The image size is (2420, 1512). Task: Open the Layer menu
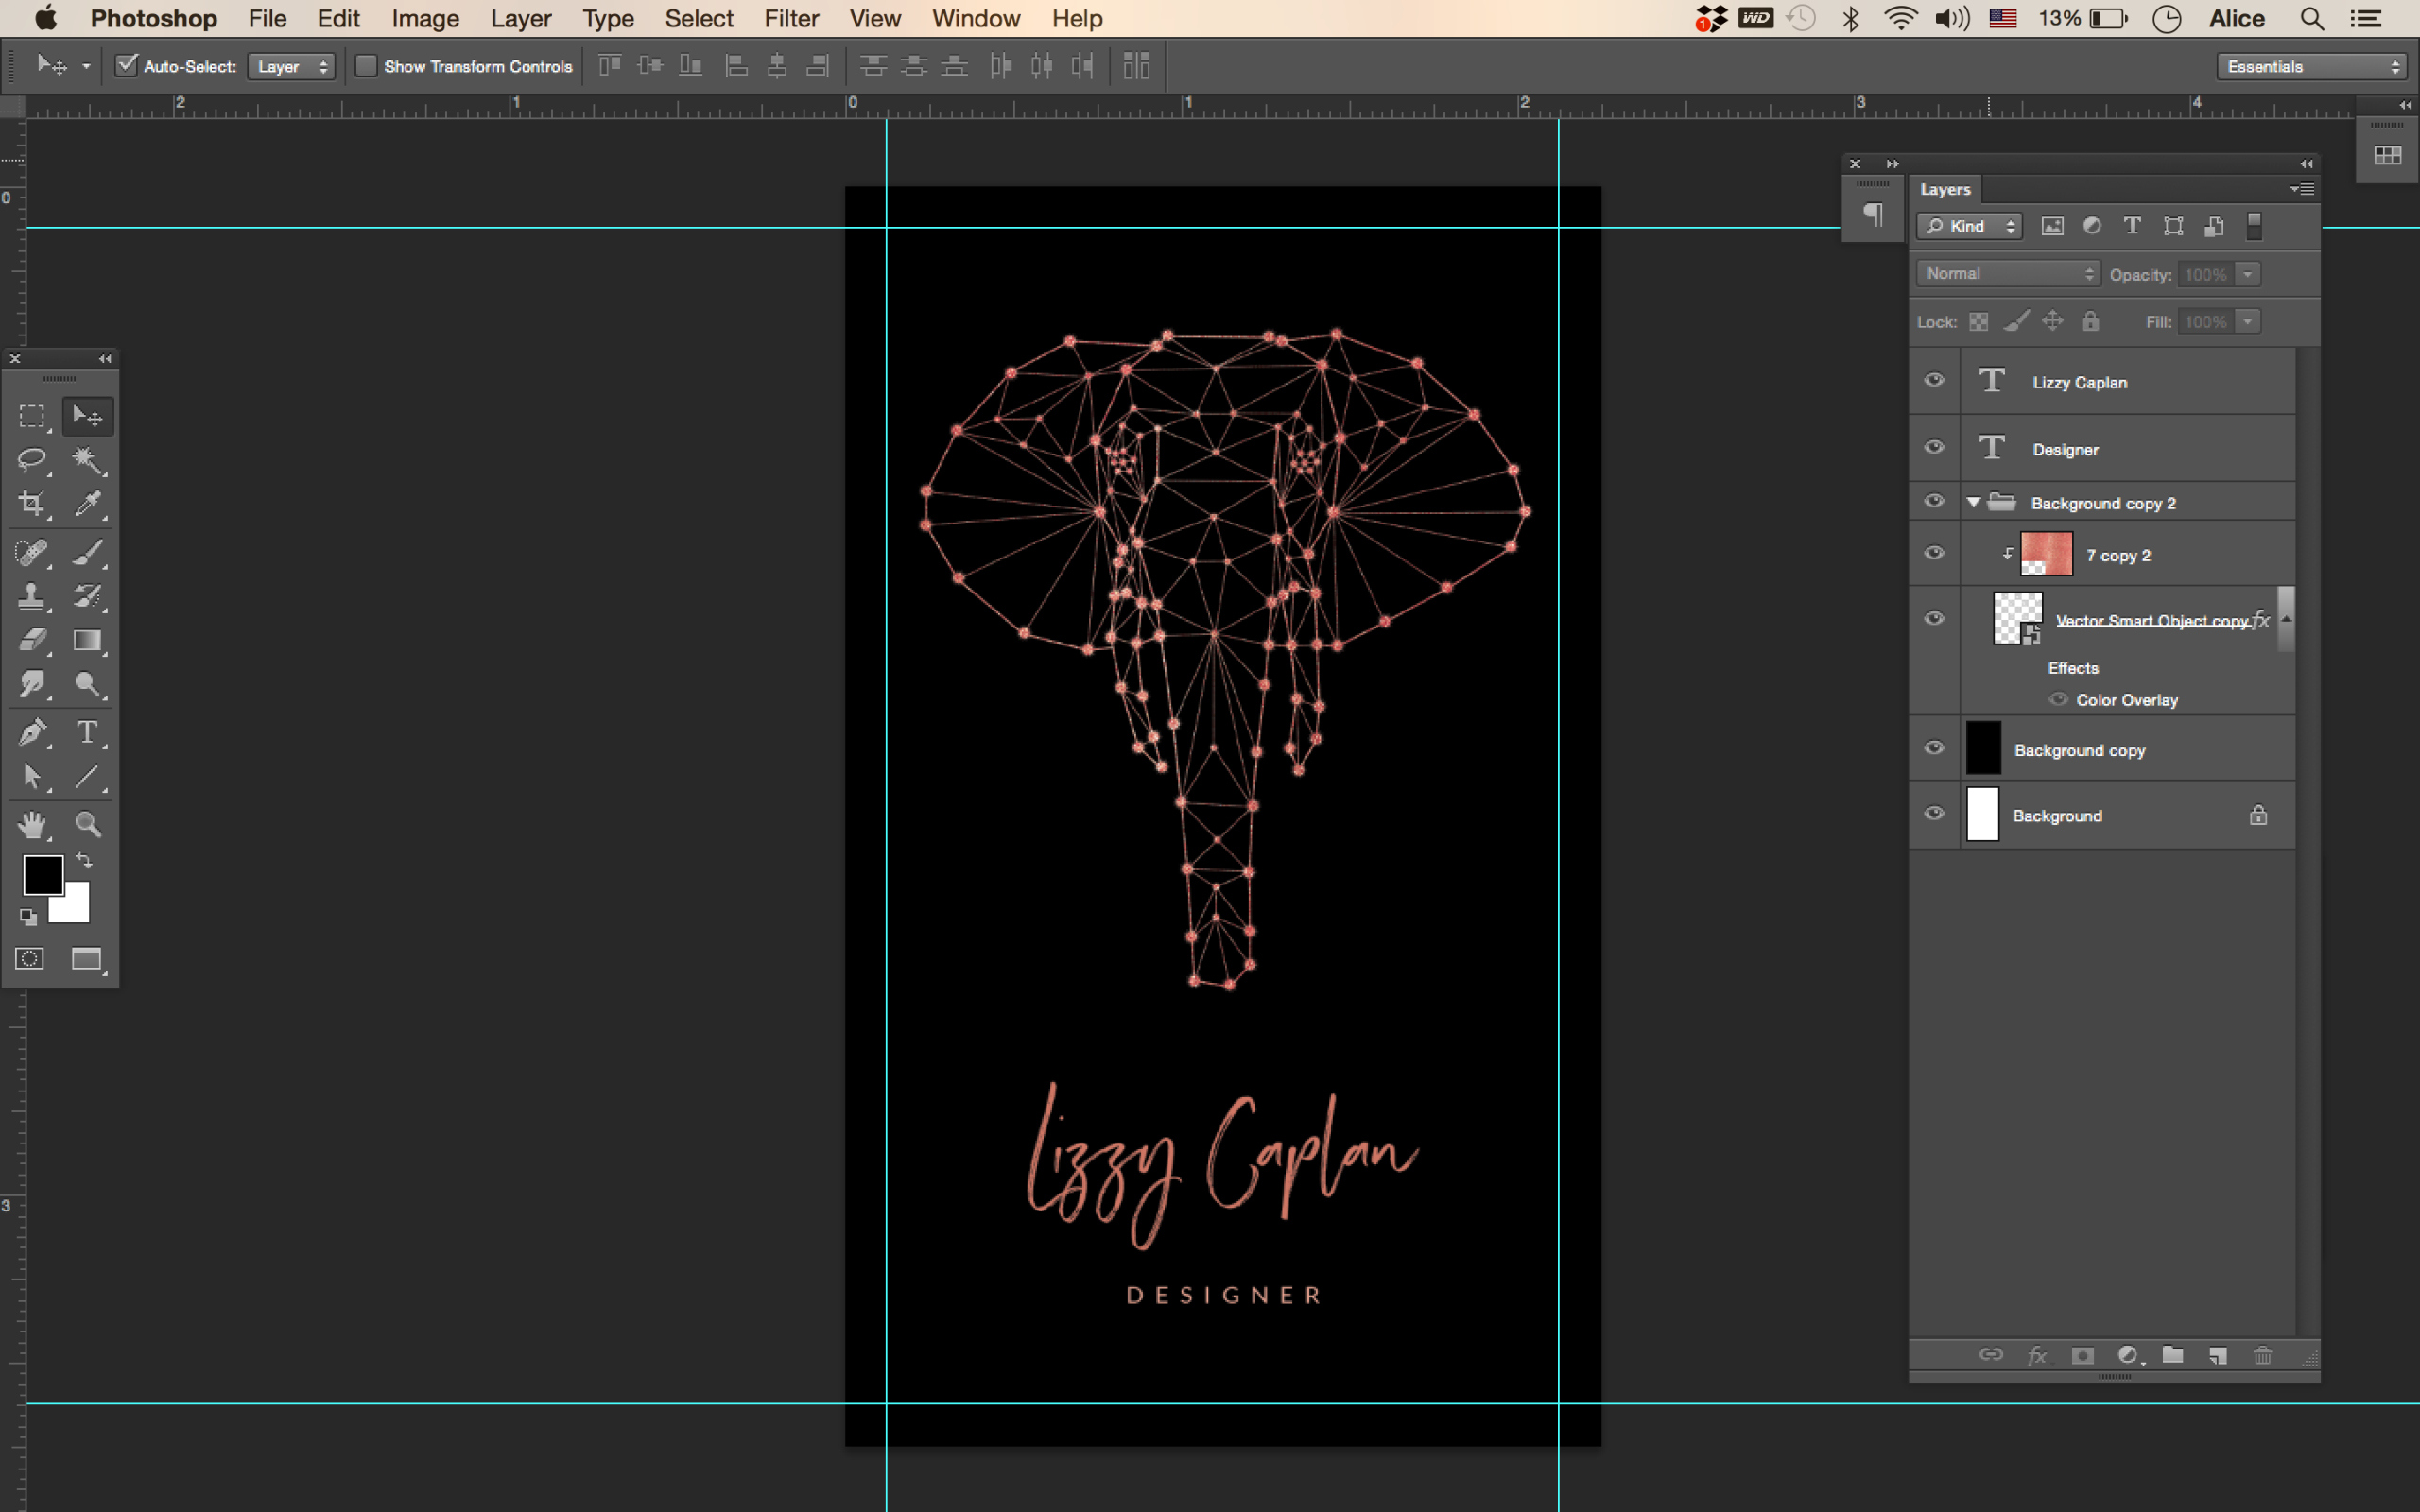(520, 18)
